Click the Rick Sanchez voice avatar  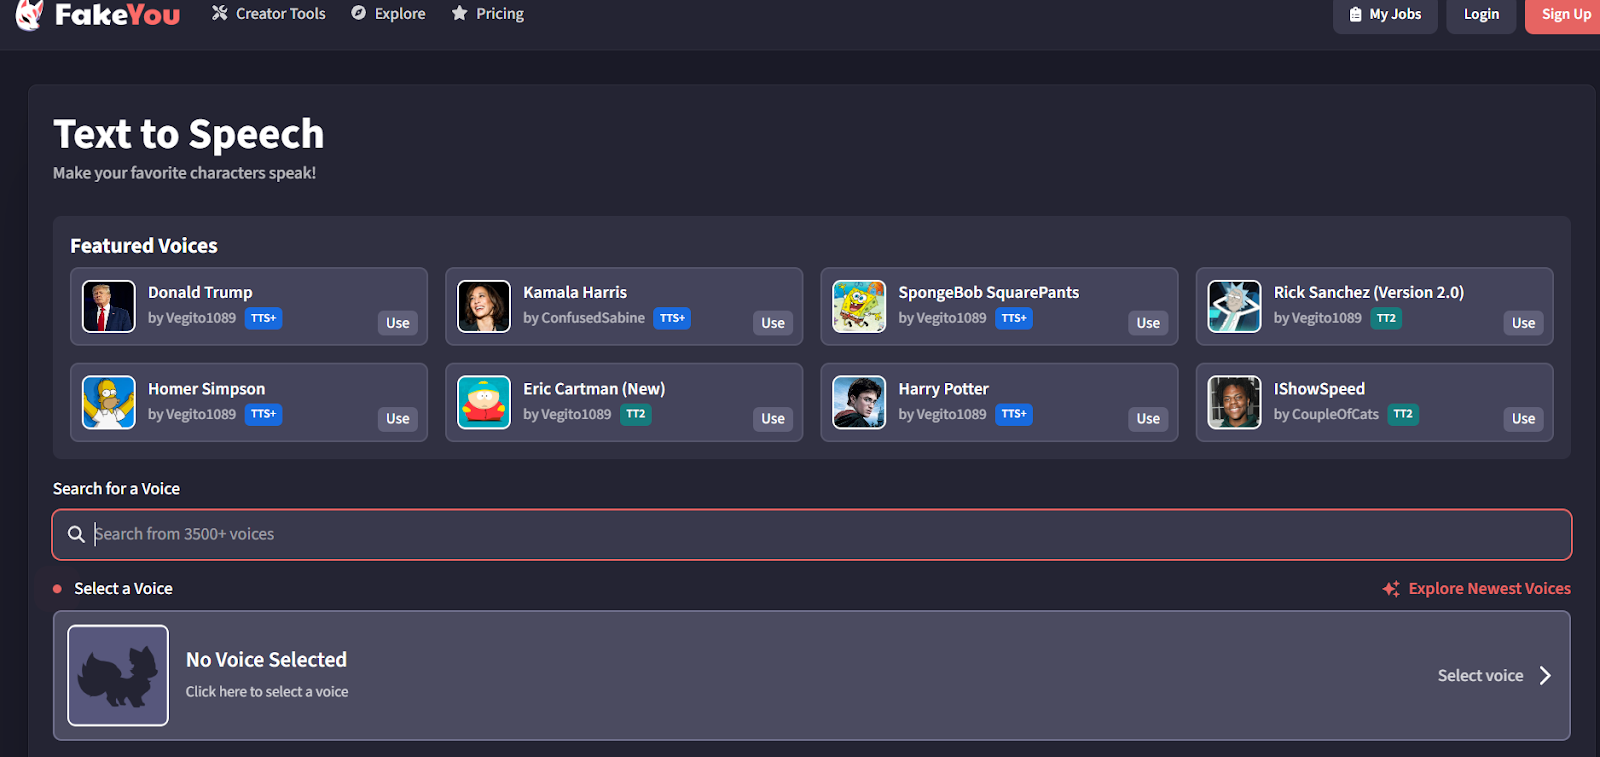[x=1234, y=306]
